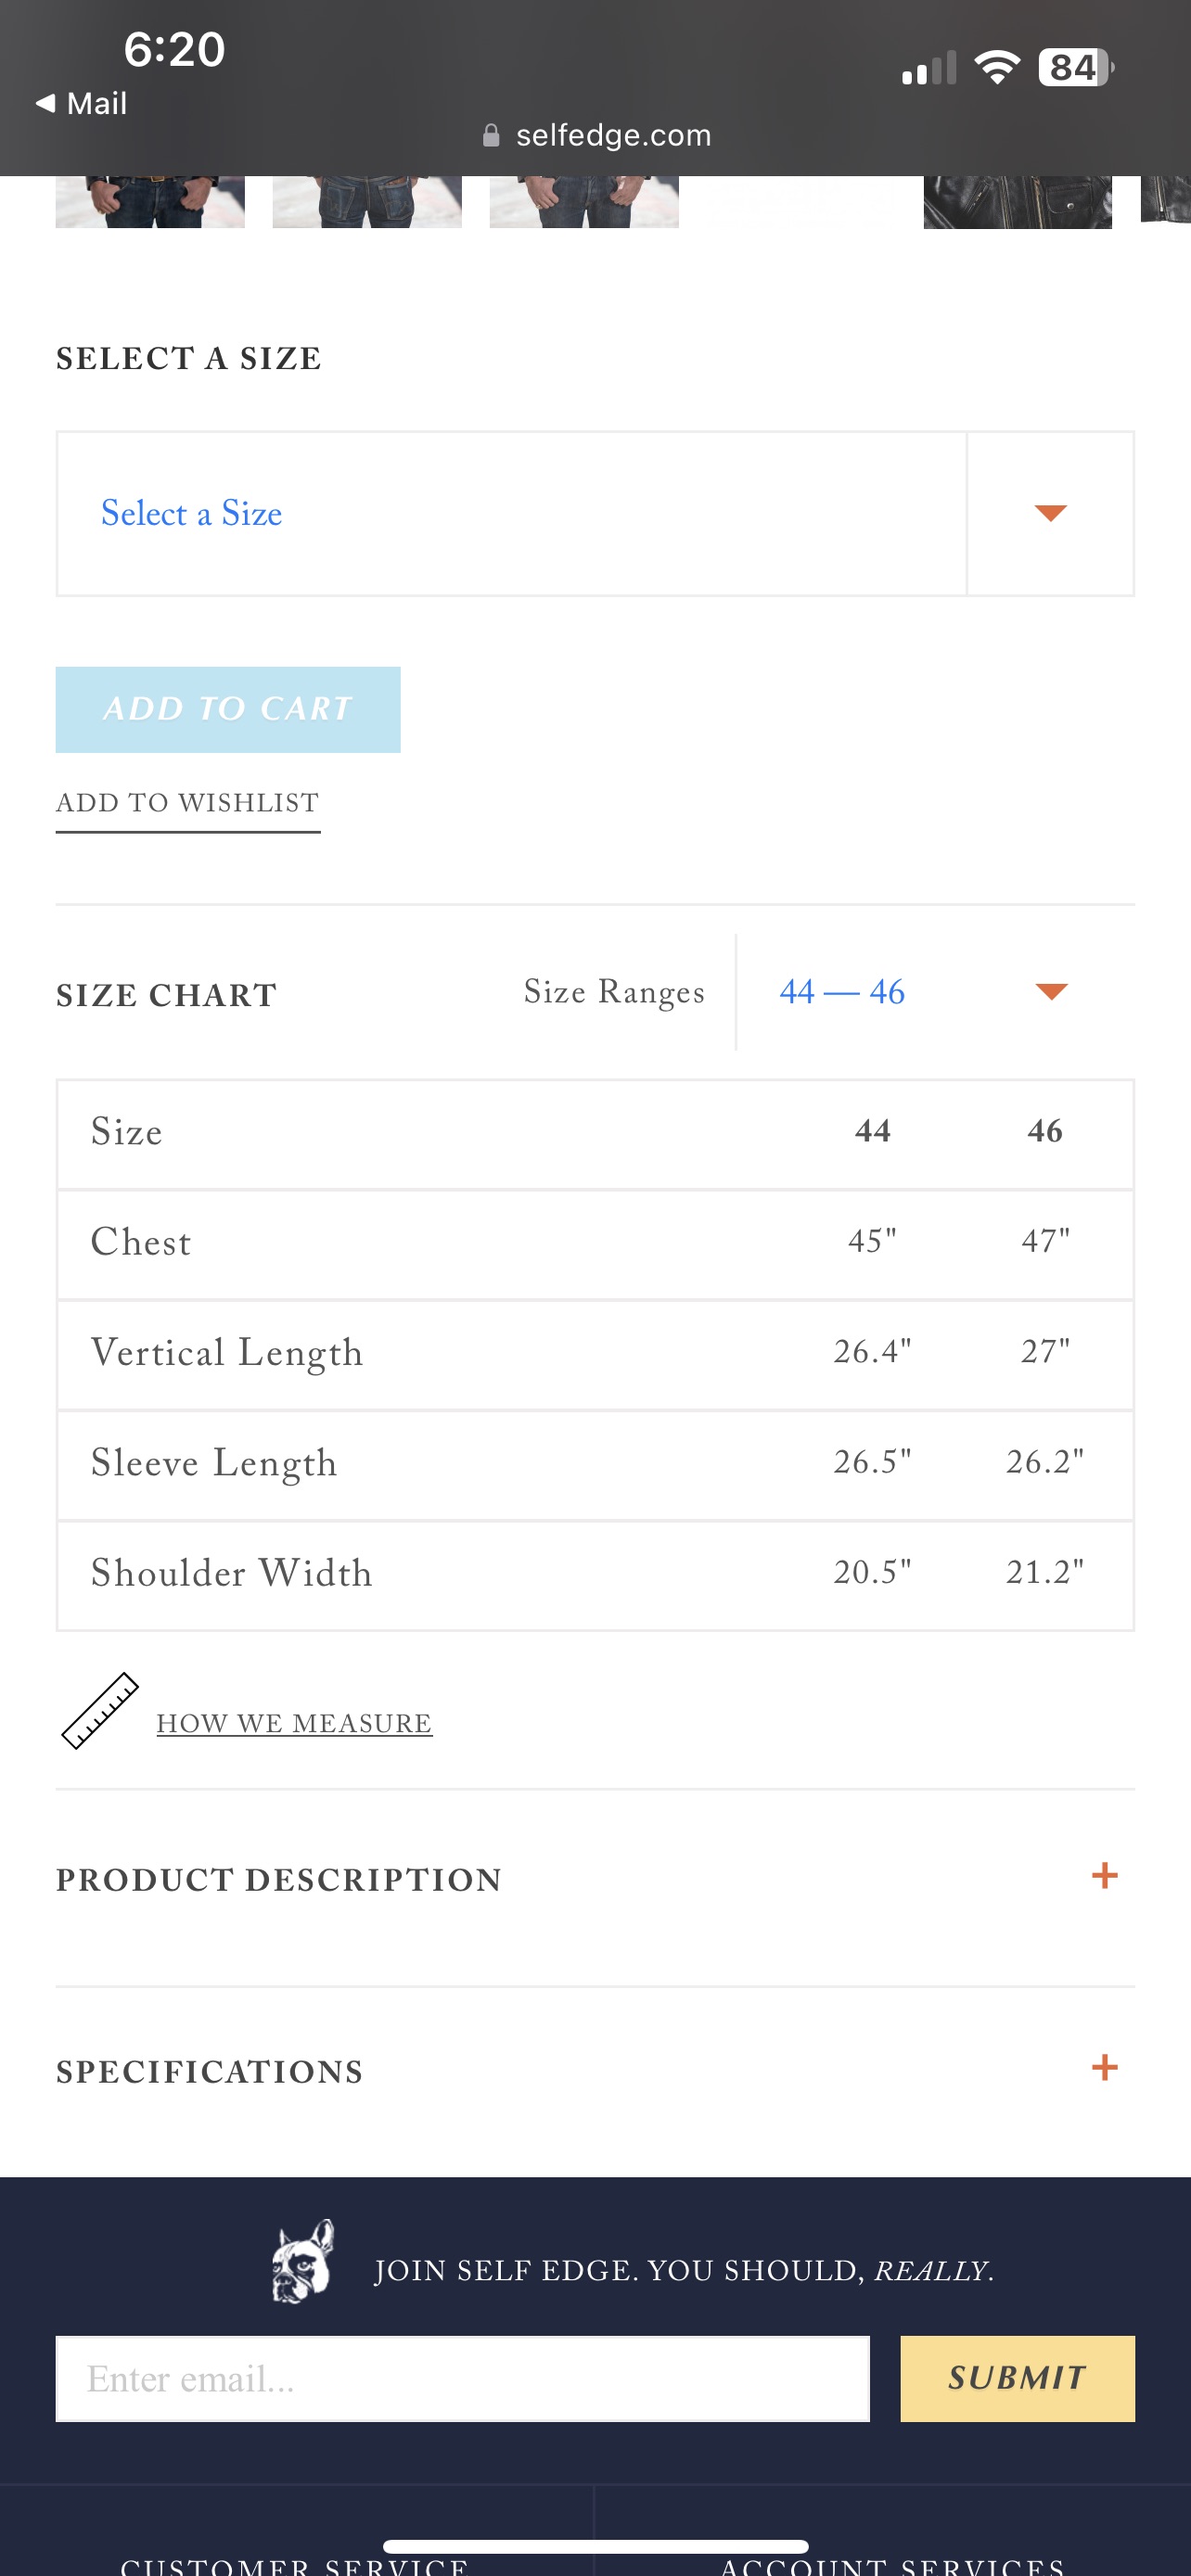Click the Add to Cart button
The width and height of the screenshot is (1191, 2576).
228,709
